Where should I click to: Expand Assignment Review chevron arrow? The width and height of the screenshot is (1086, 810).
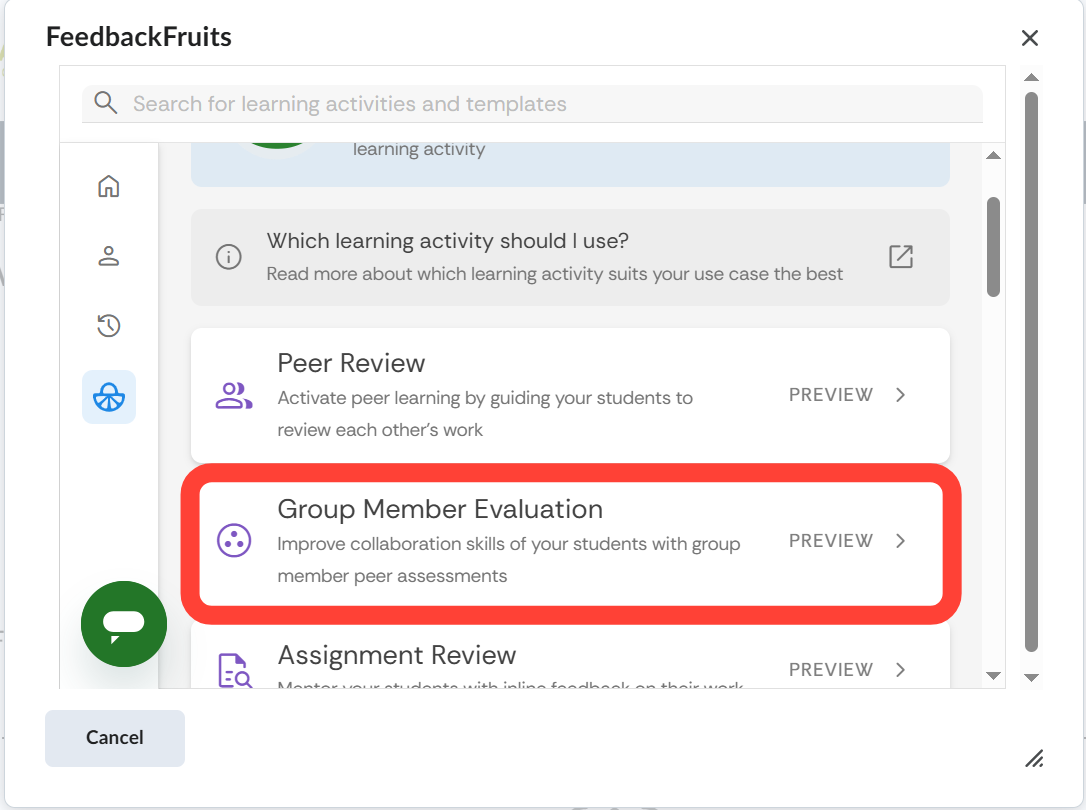901,670
